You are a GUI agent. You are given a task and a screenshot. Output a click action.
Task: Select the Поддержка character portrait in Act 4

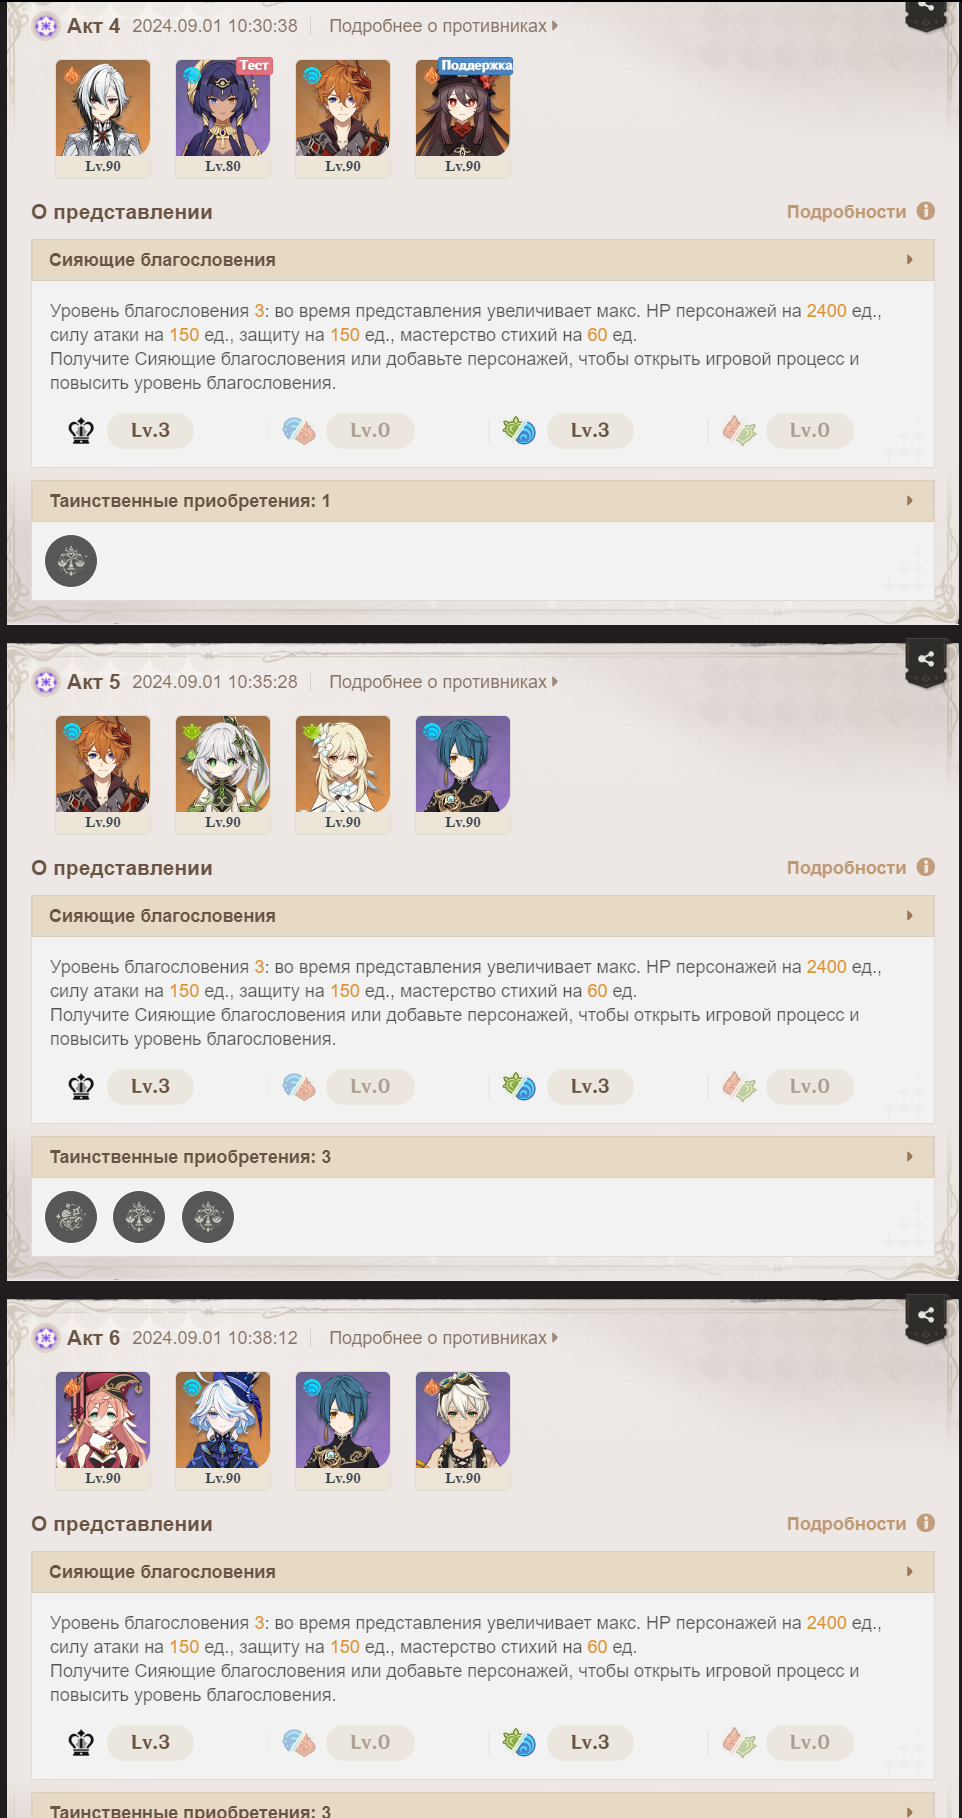coord(463,118)
